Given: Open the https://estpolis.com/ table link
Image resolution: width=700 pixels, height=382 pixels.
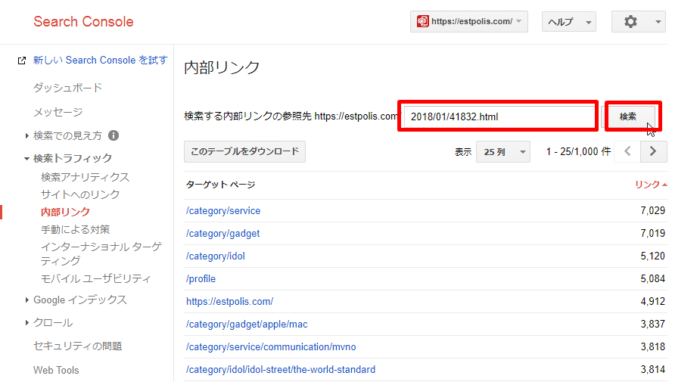Looking at the screenshot, I should tap(229, 301).
